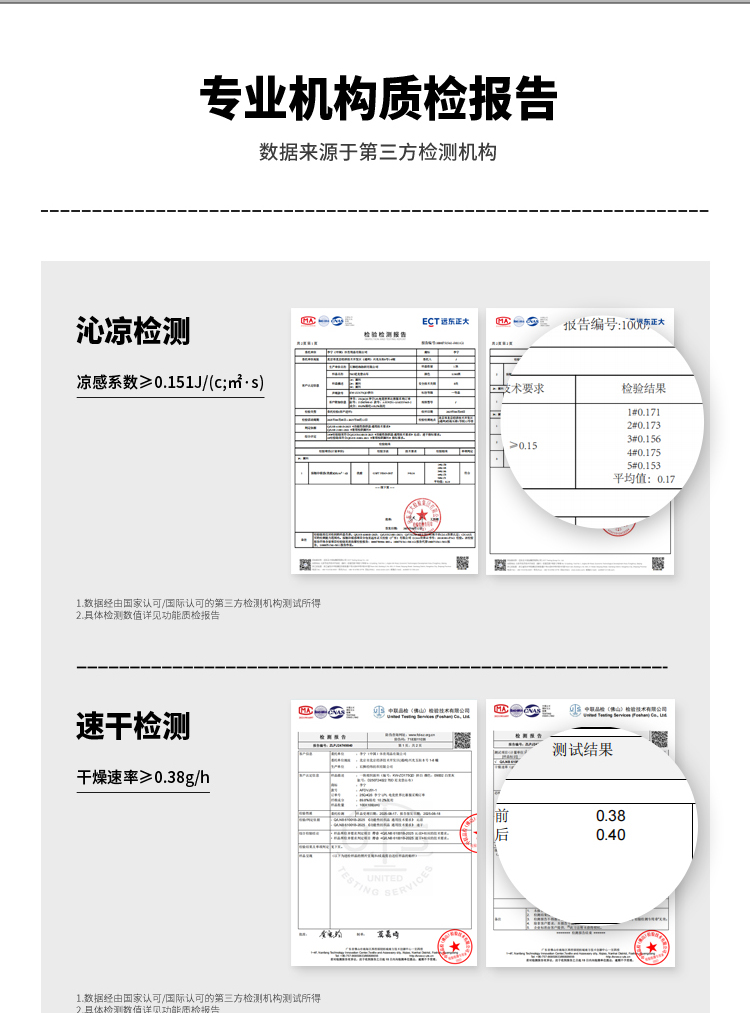Click the 干燥速率≥0.38g/h underlined text
The width and height of the screenshot is (750, 1013).
coord(143,777)
